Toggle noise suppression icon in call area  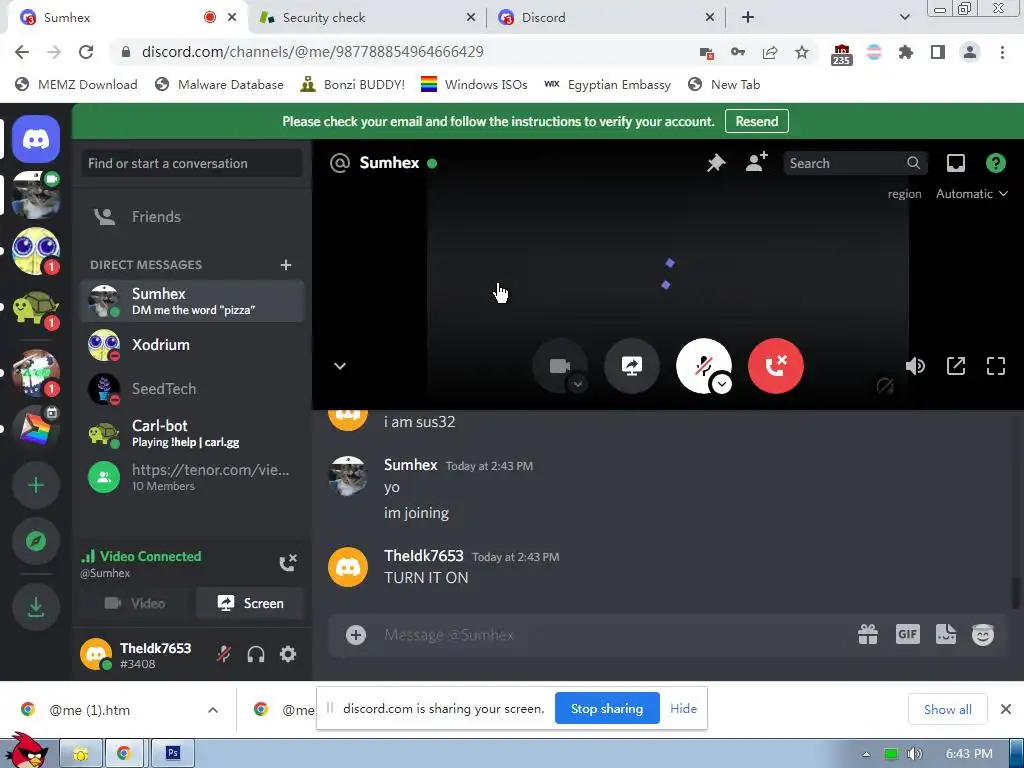pos(885,387)
